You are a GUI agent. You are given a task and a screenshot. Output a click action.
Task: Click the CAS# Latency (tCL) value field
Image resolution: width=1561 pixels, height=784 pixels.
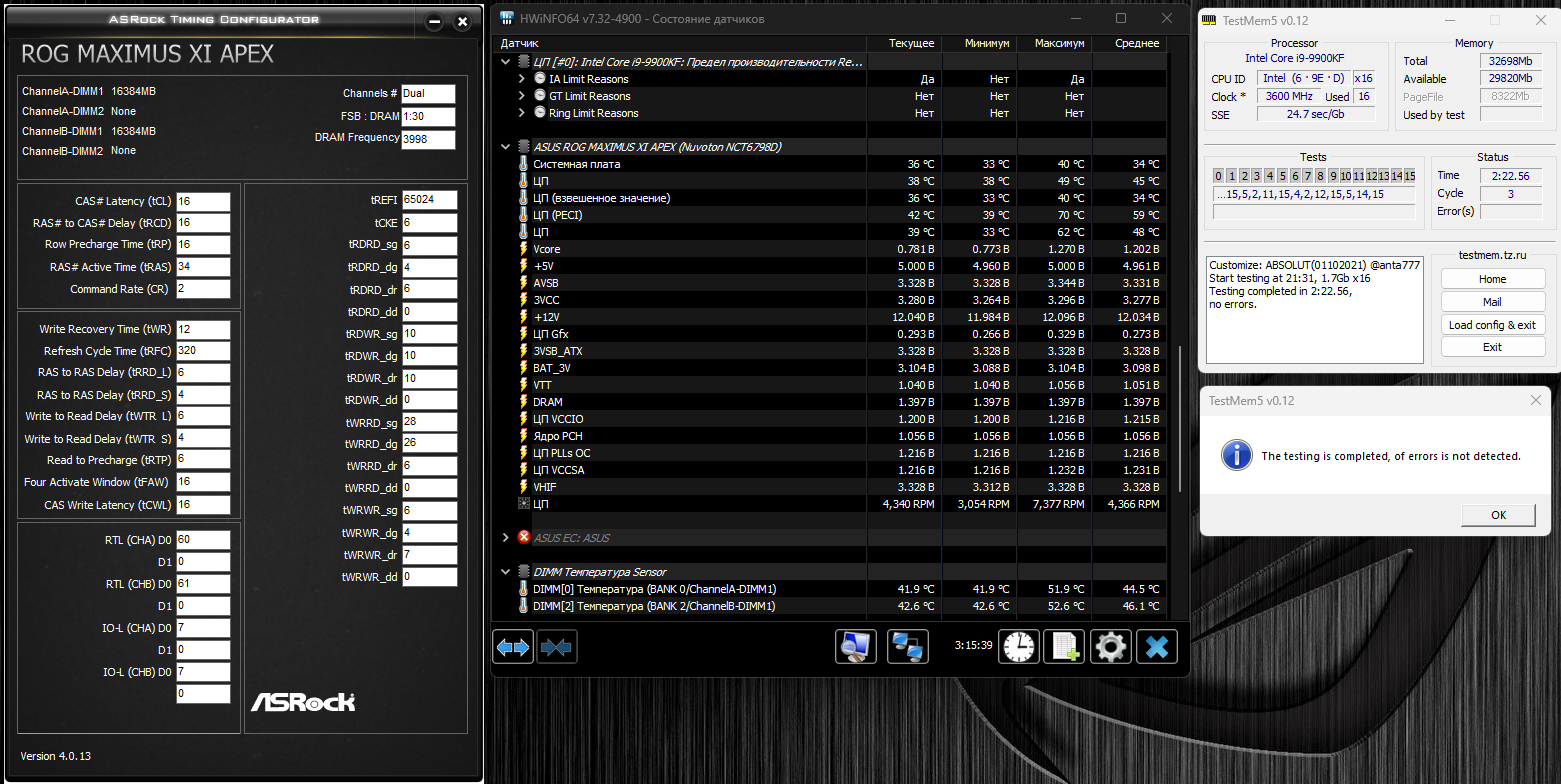coord(203,201)
